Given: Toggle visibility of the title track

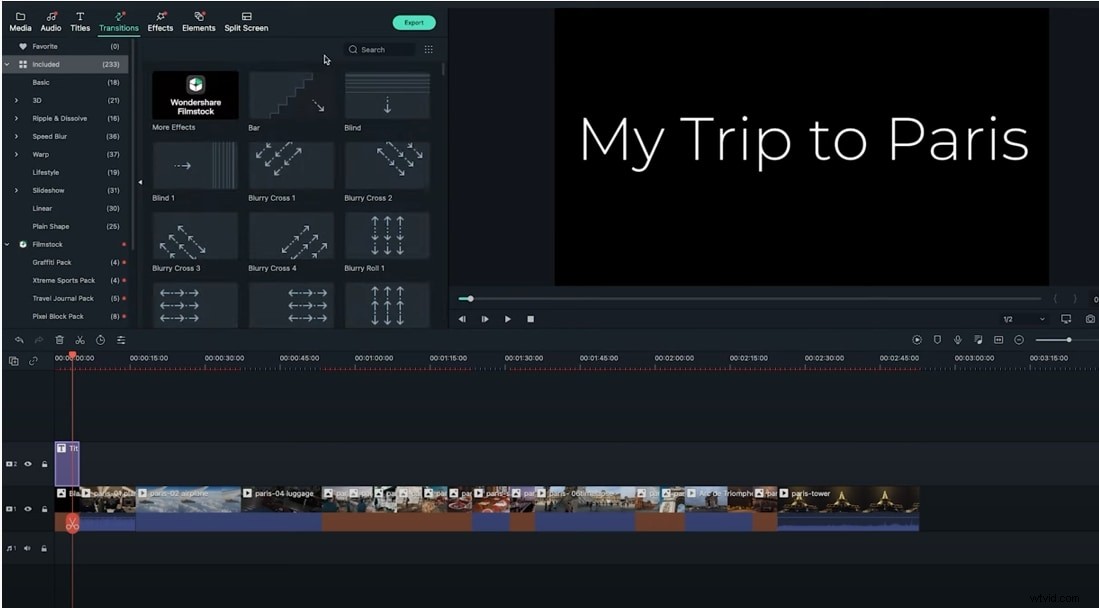Looking at the screenshot, I should [x=28, y=464].
